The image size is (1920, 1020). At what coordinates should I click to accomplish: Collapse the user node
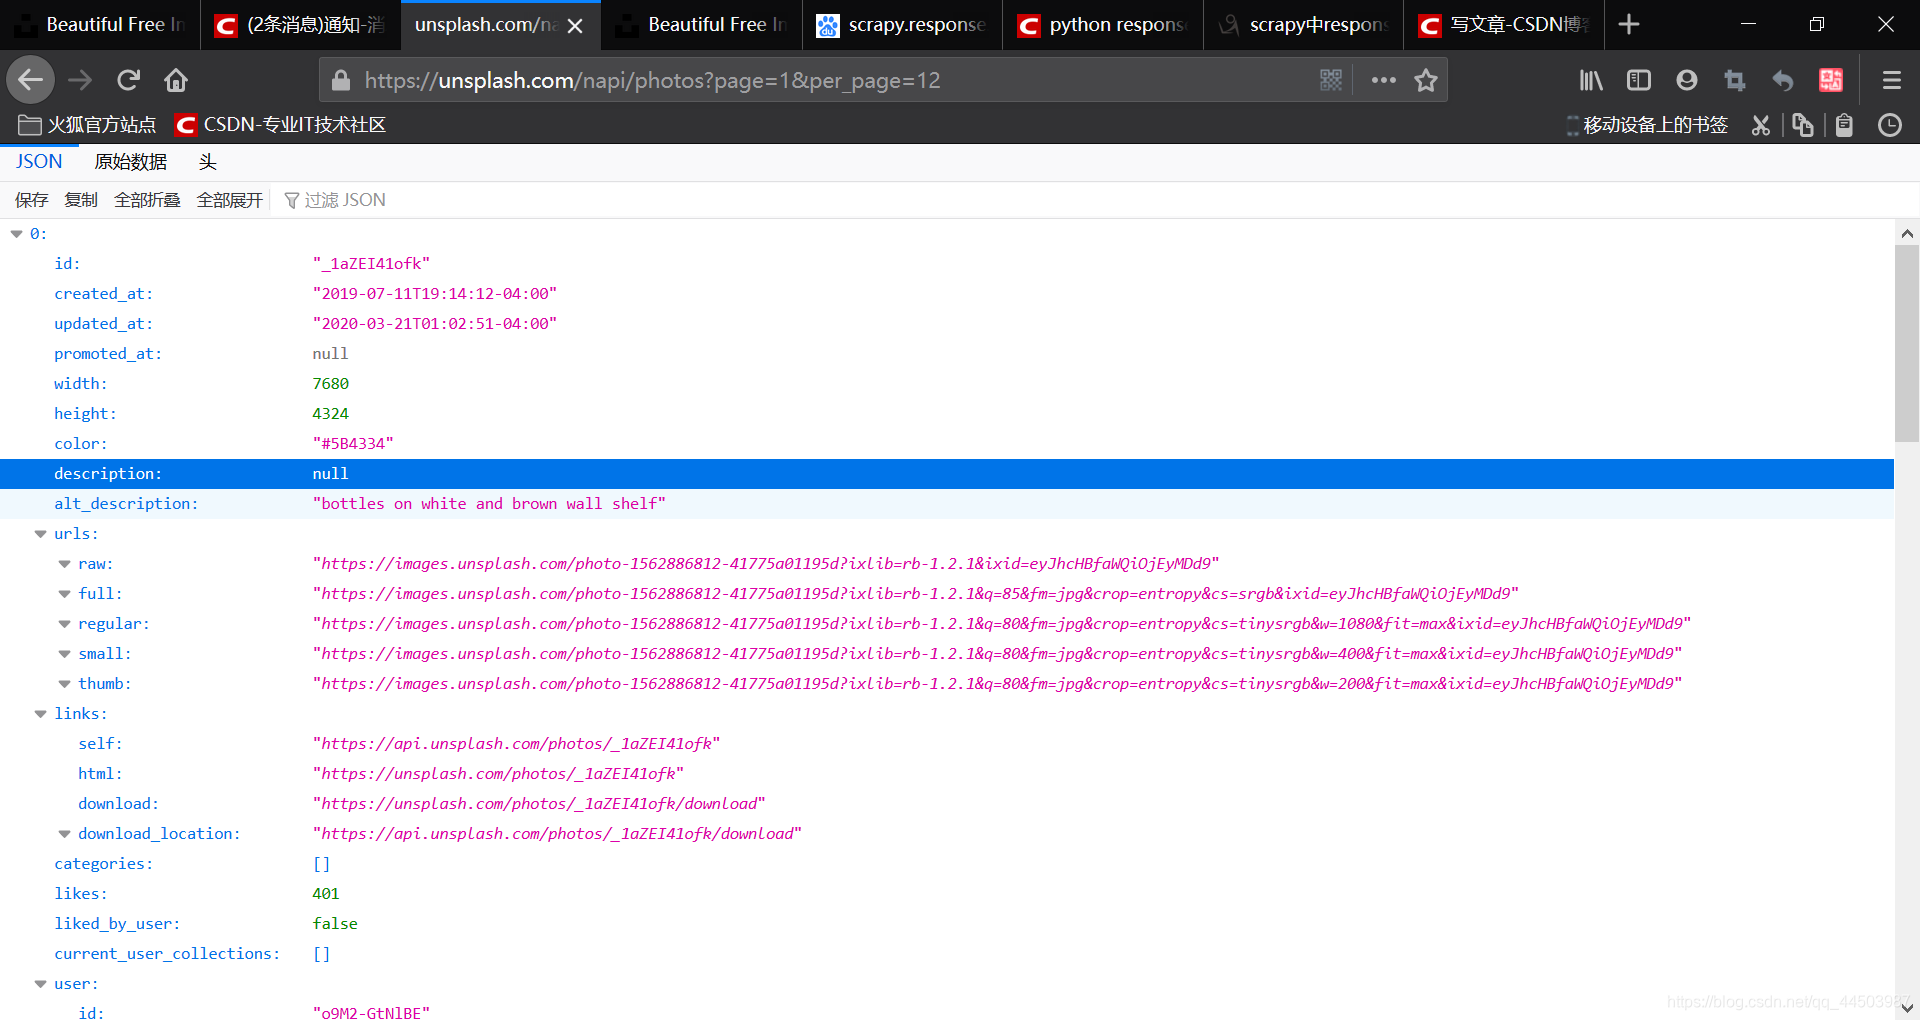tap(41, 984)
